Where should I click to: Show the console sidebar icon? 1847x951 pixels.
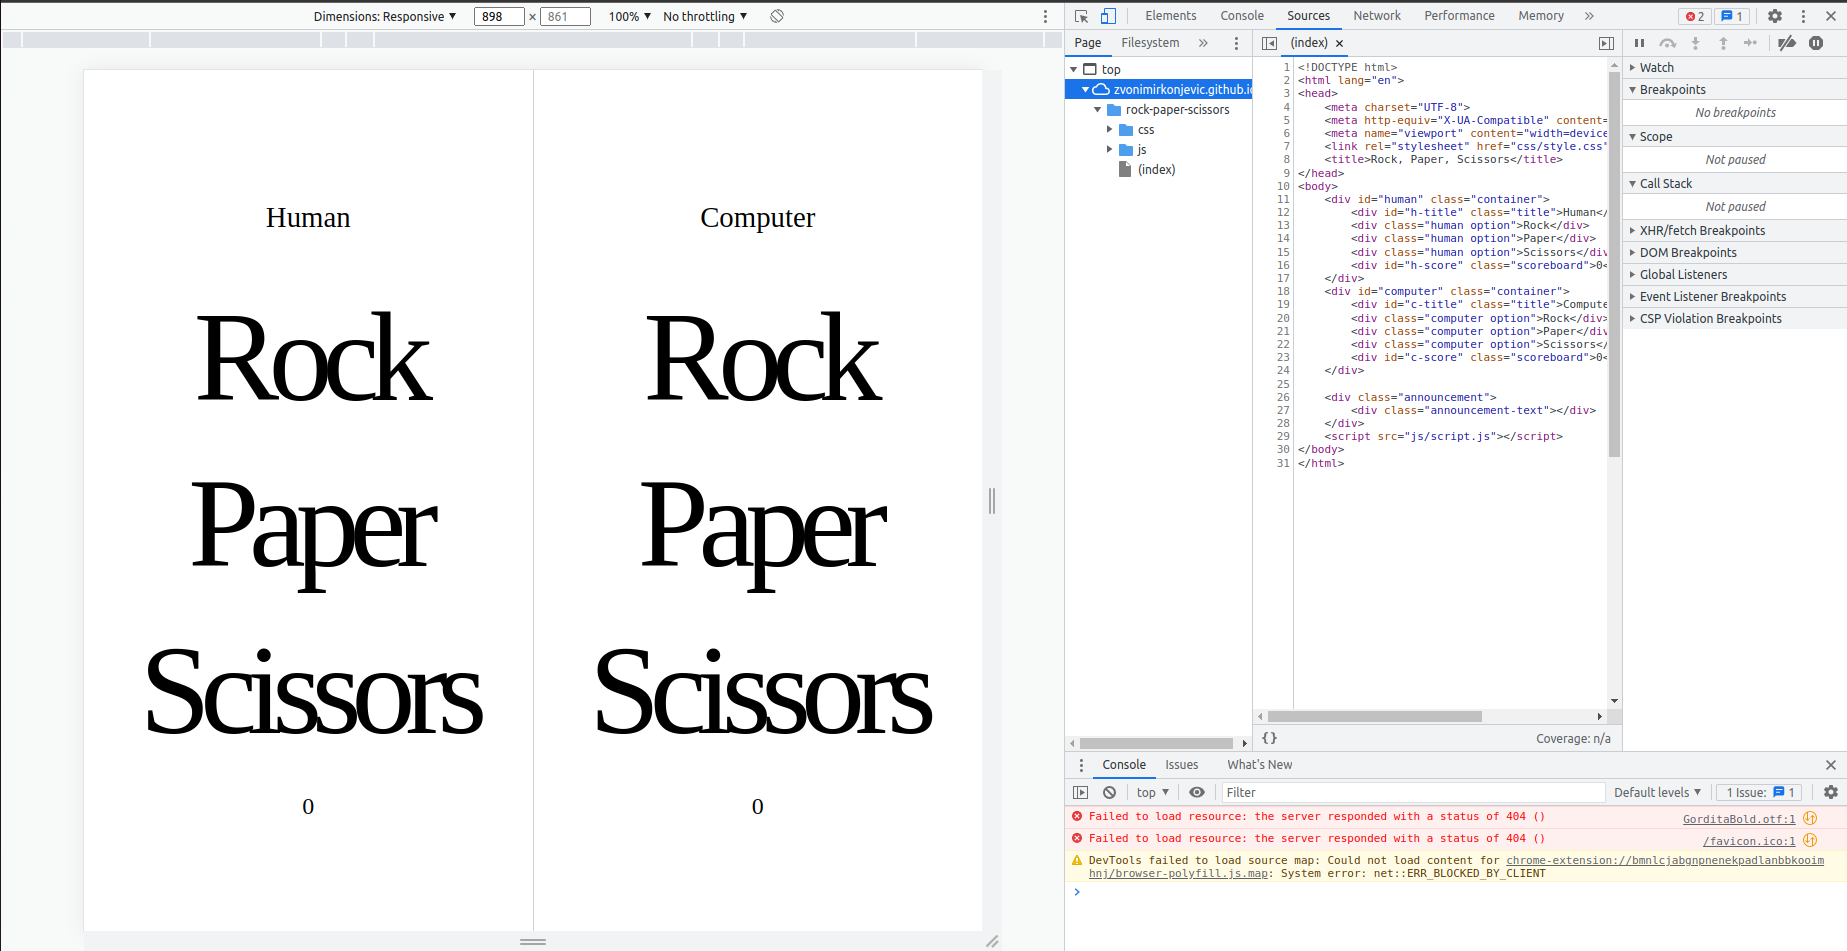coord(1080,792)
